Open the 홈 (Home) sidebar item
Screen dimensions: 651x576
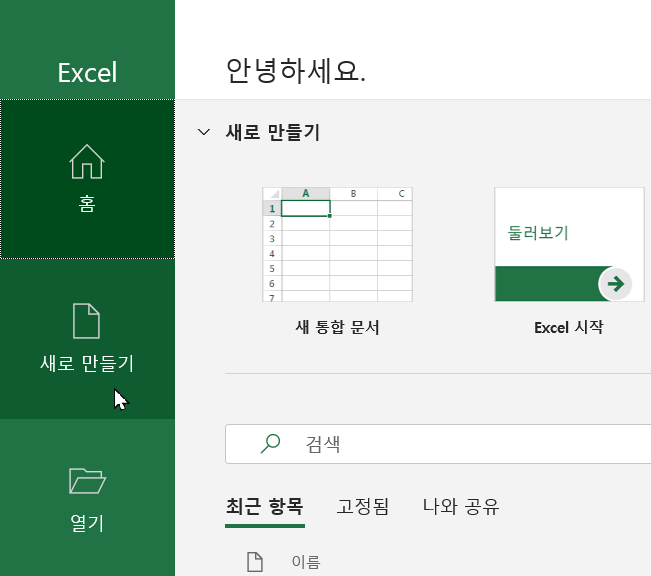click(87, 179)
